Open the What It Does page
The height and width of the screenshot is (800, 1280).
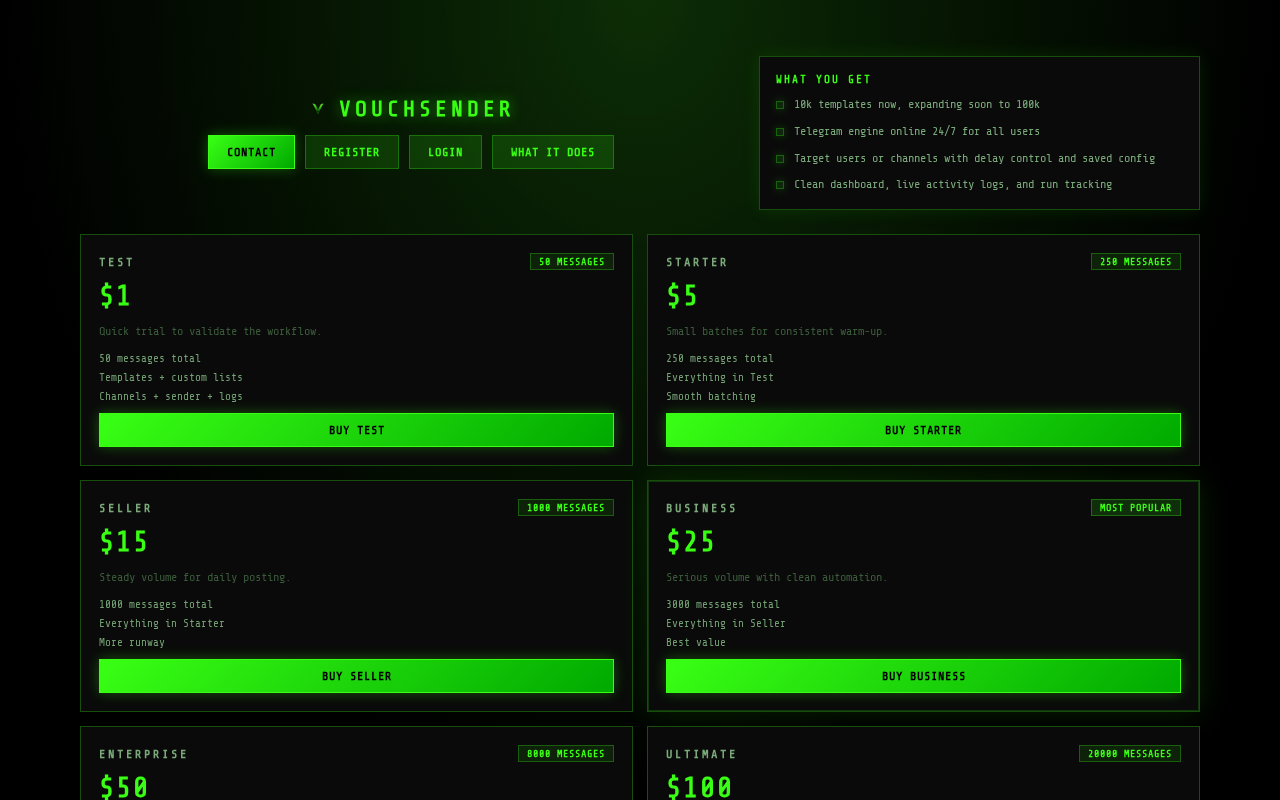pos(553,152)
